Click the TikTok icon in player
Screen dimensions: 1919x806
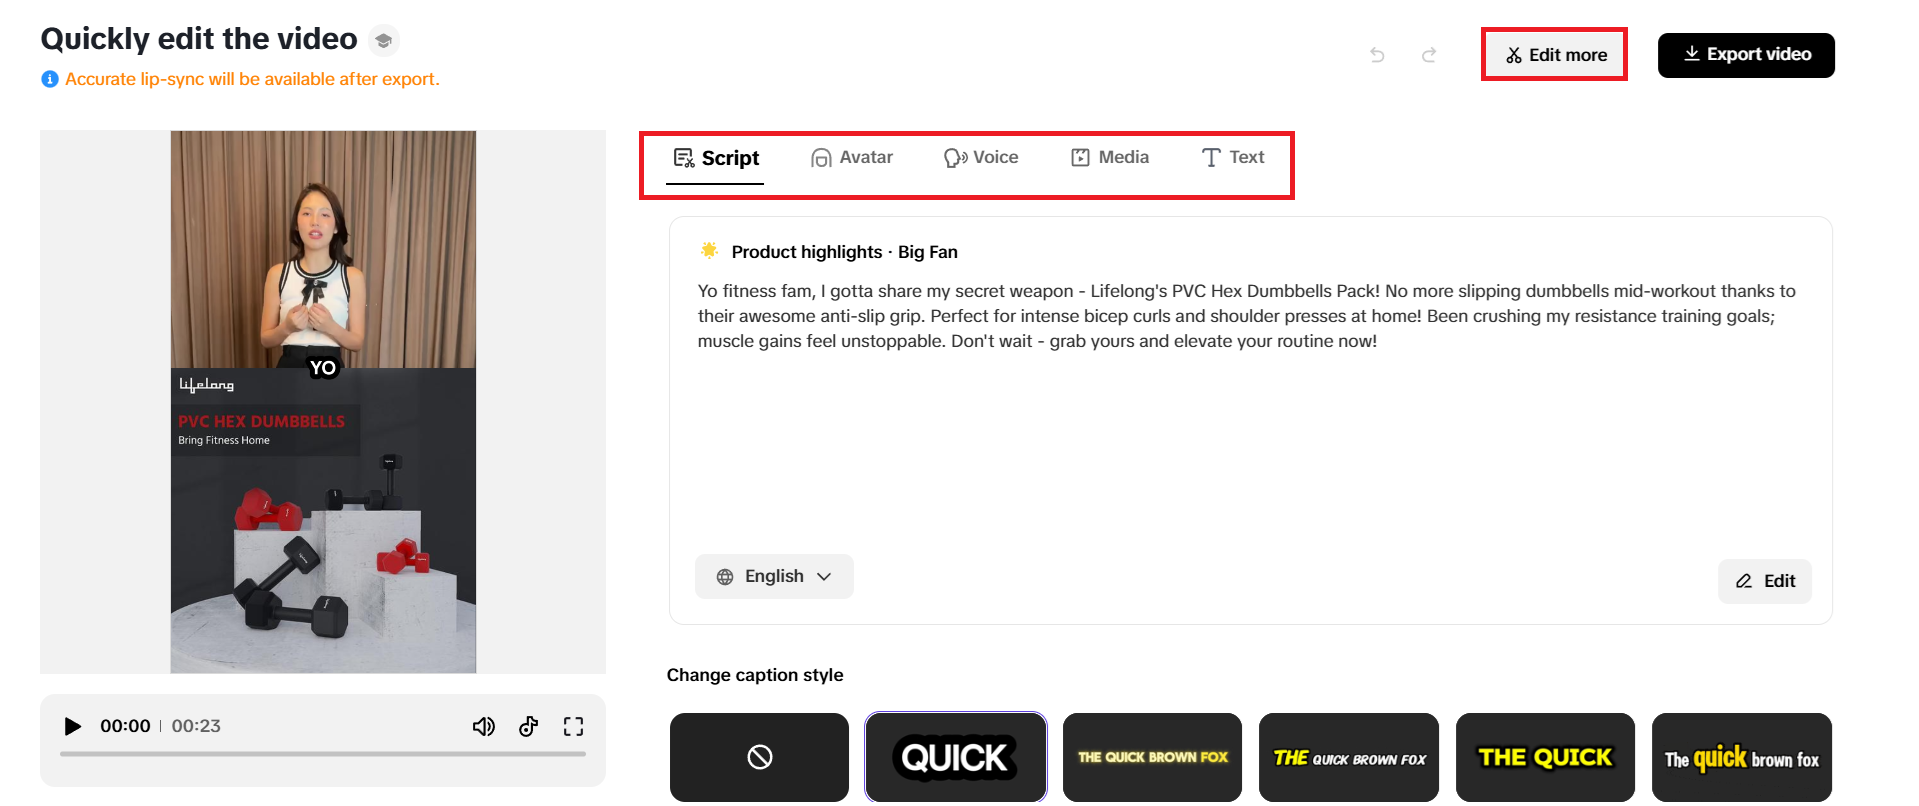coord(529,727)
